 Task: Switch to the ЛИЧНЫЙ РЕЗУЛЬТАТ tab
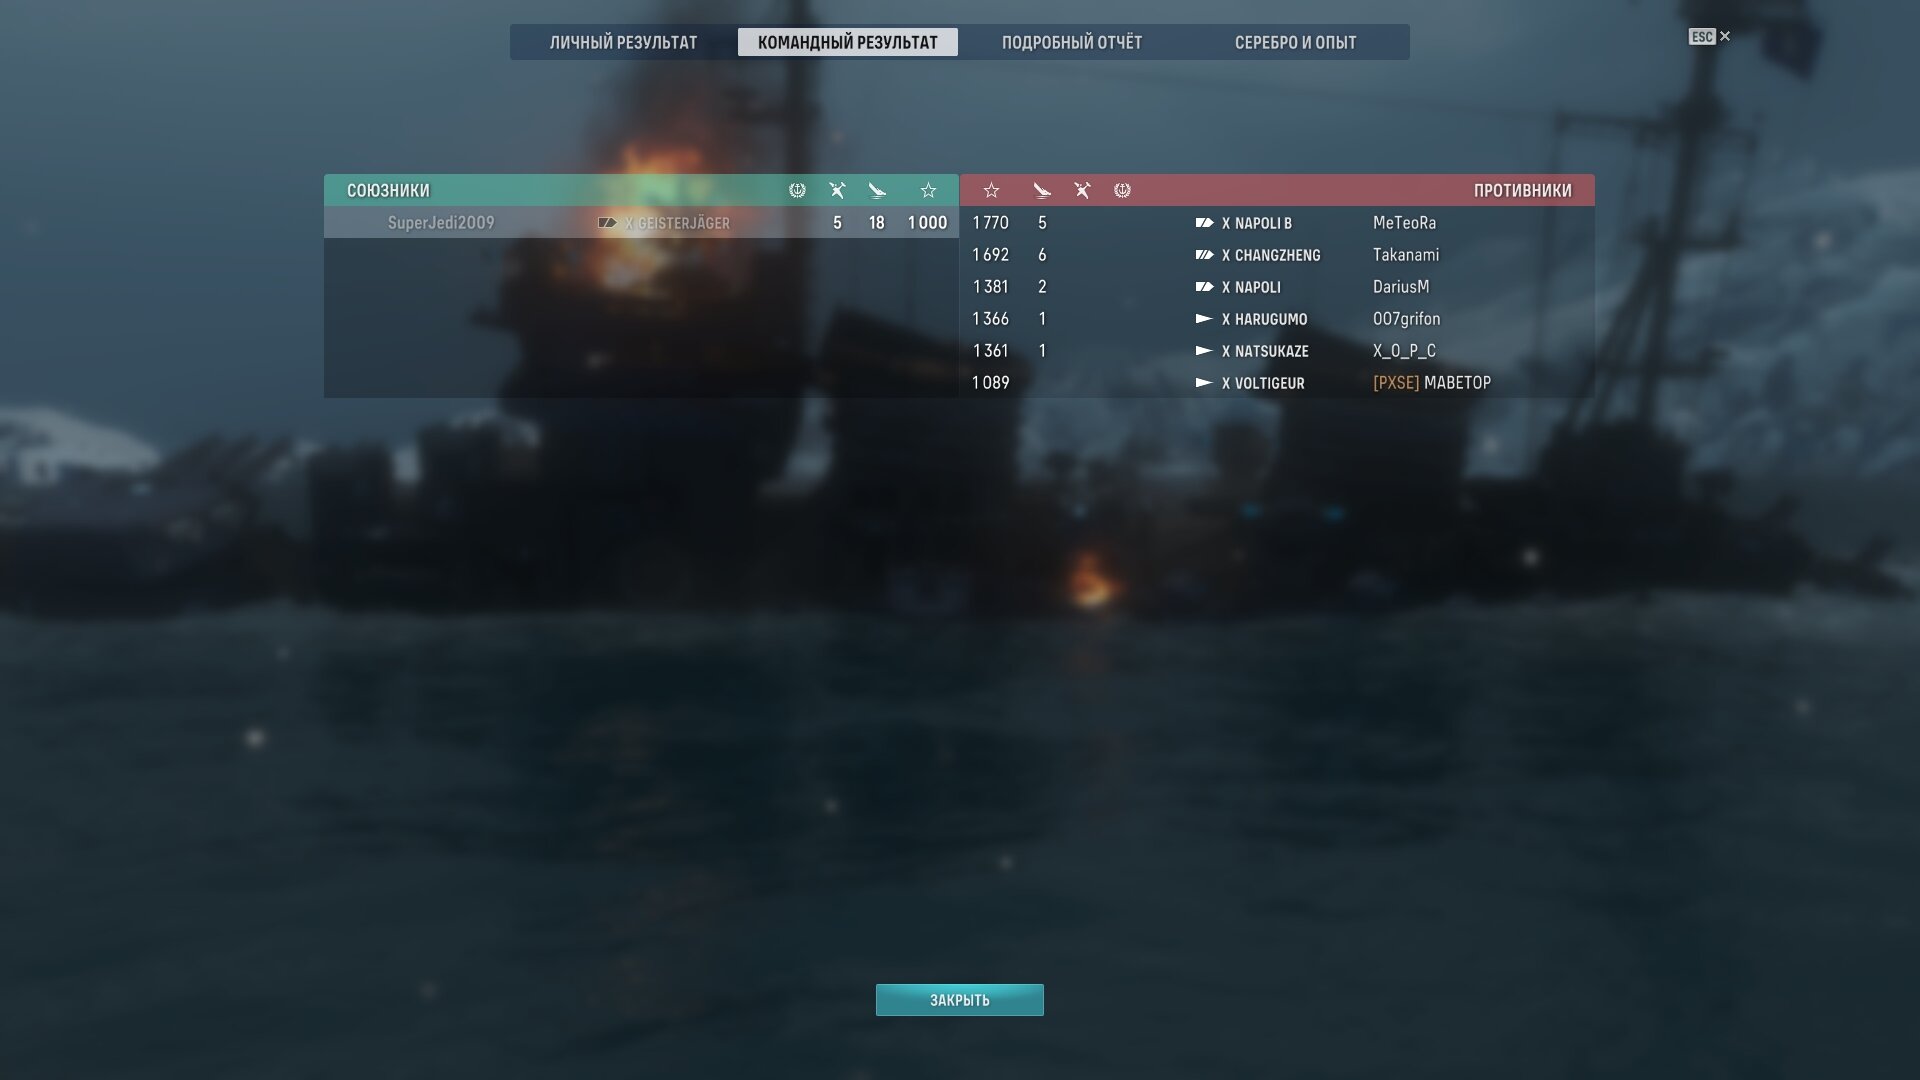click(x=623, y=42)
